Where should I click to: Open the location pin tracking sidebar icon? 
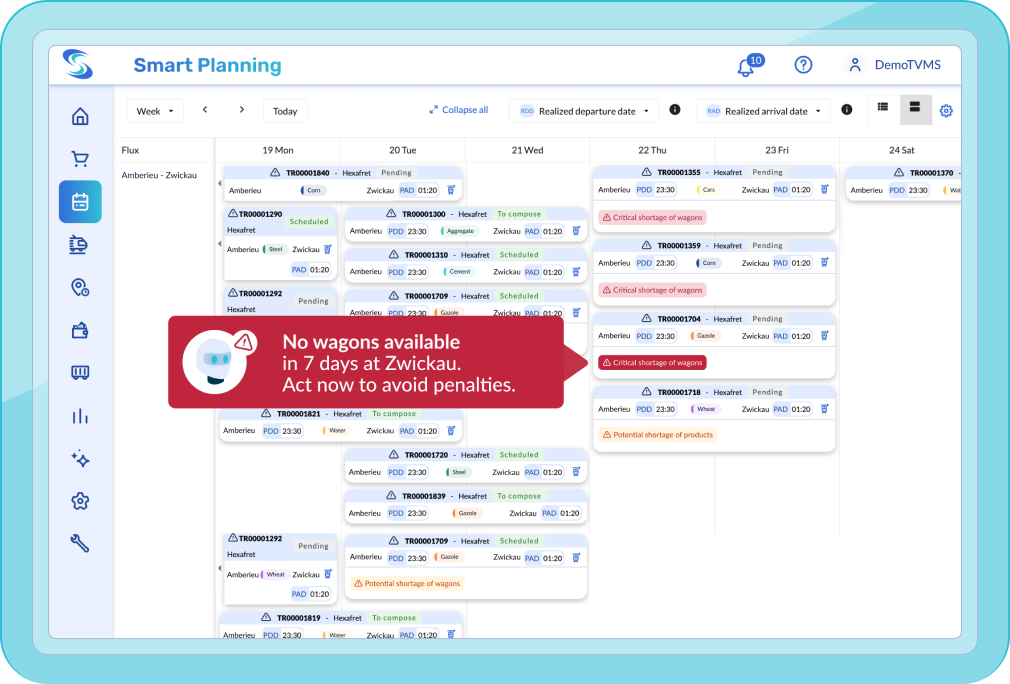click(80, 287)
